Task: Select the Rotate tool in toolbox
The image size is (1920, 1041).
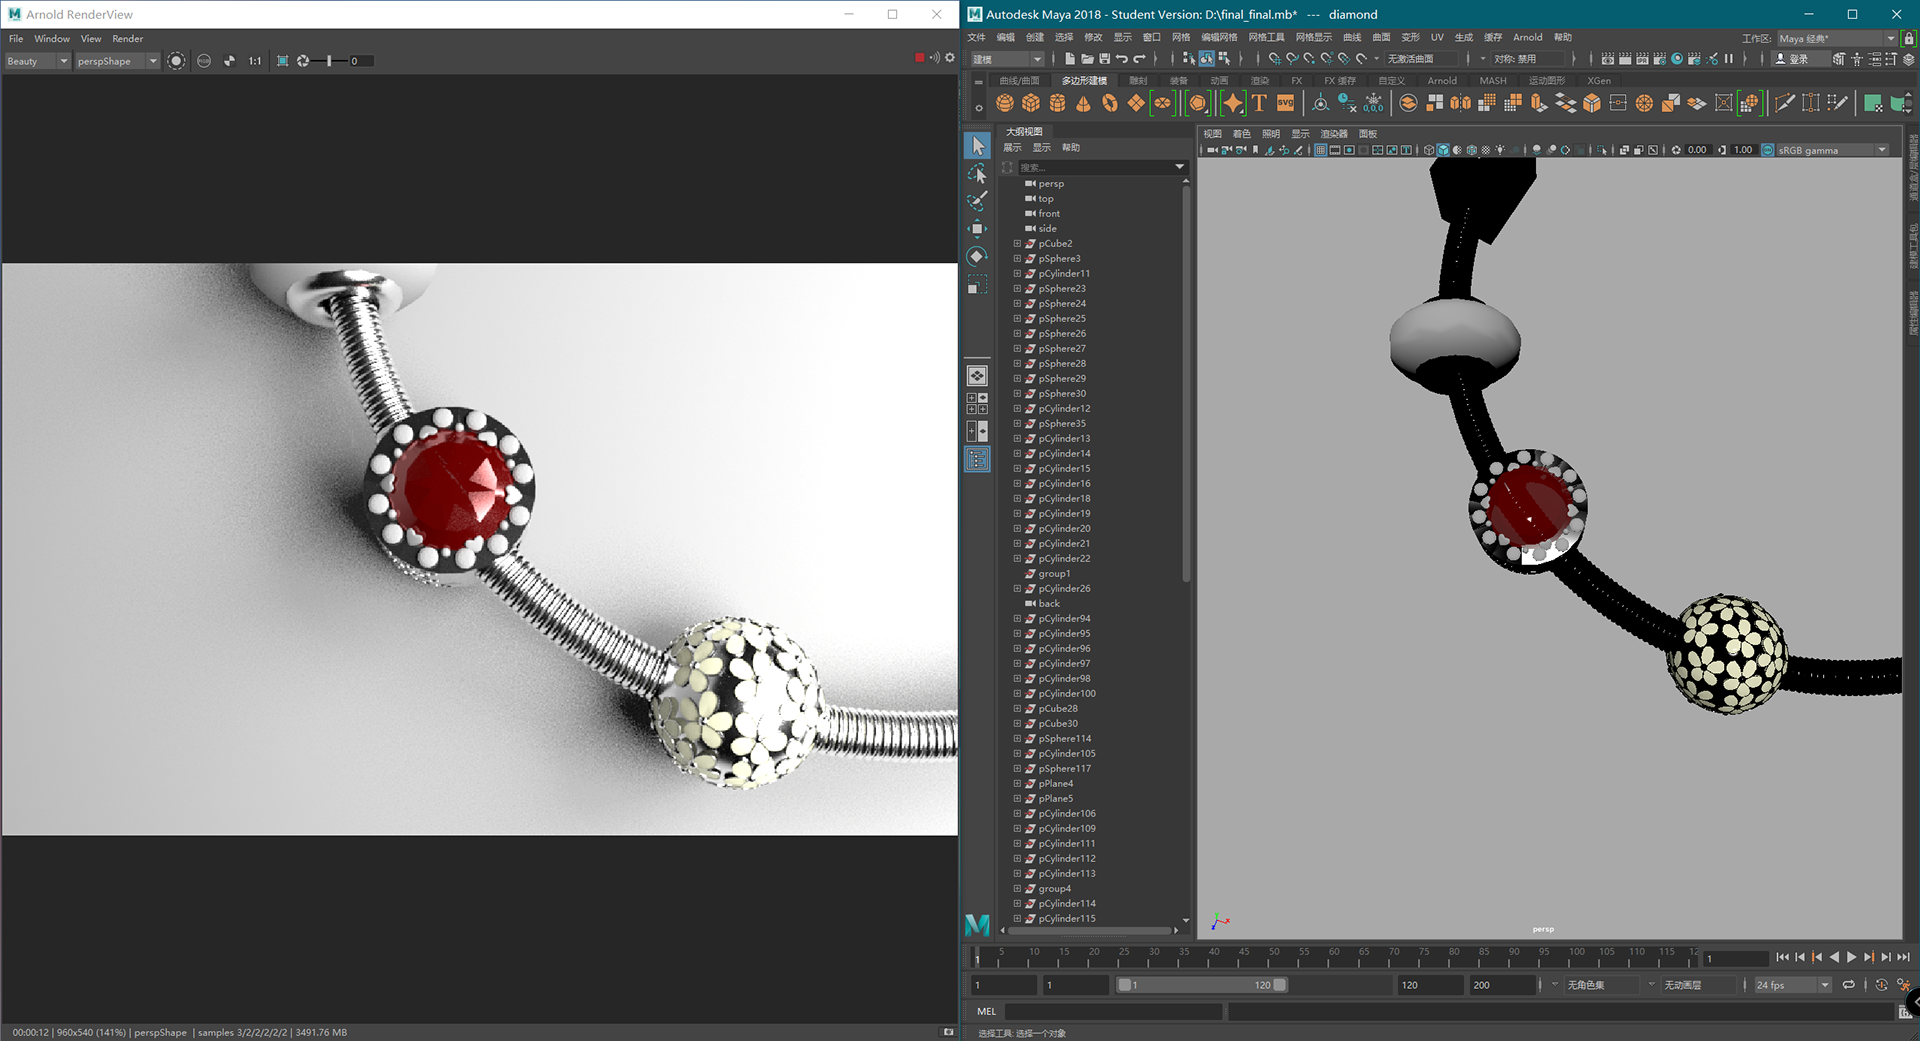Action: pos(978,257)
